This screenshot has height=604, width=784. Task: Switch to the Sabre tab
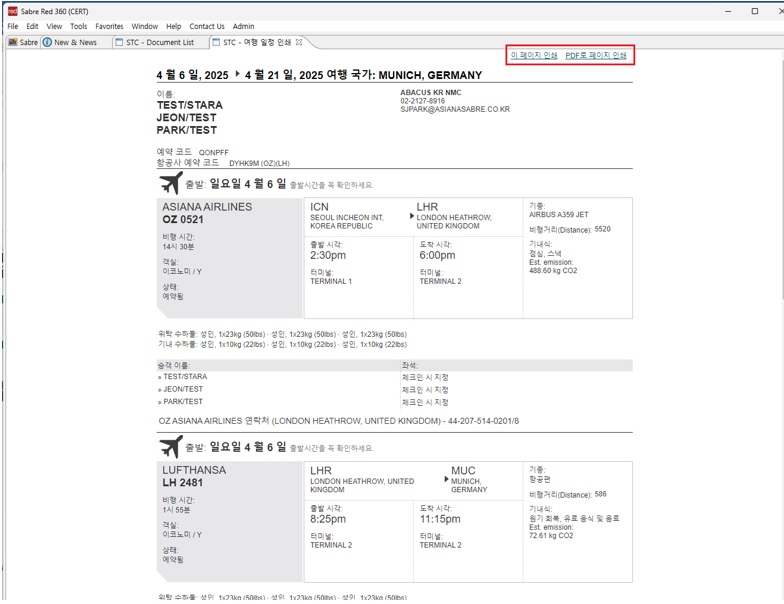click(23, 42)
